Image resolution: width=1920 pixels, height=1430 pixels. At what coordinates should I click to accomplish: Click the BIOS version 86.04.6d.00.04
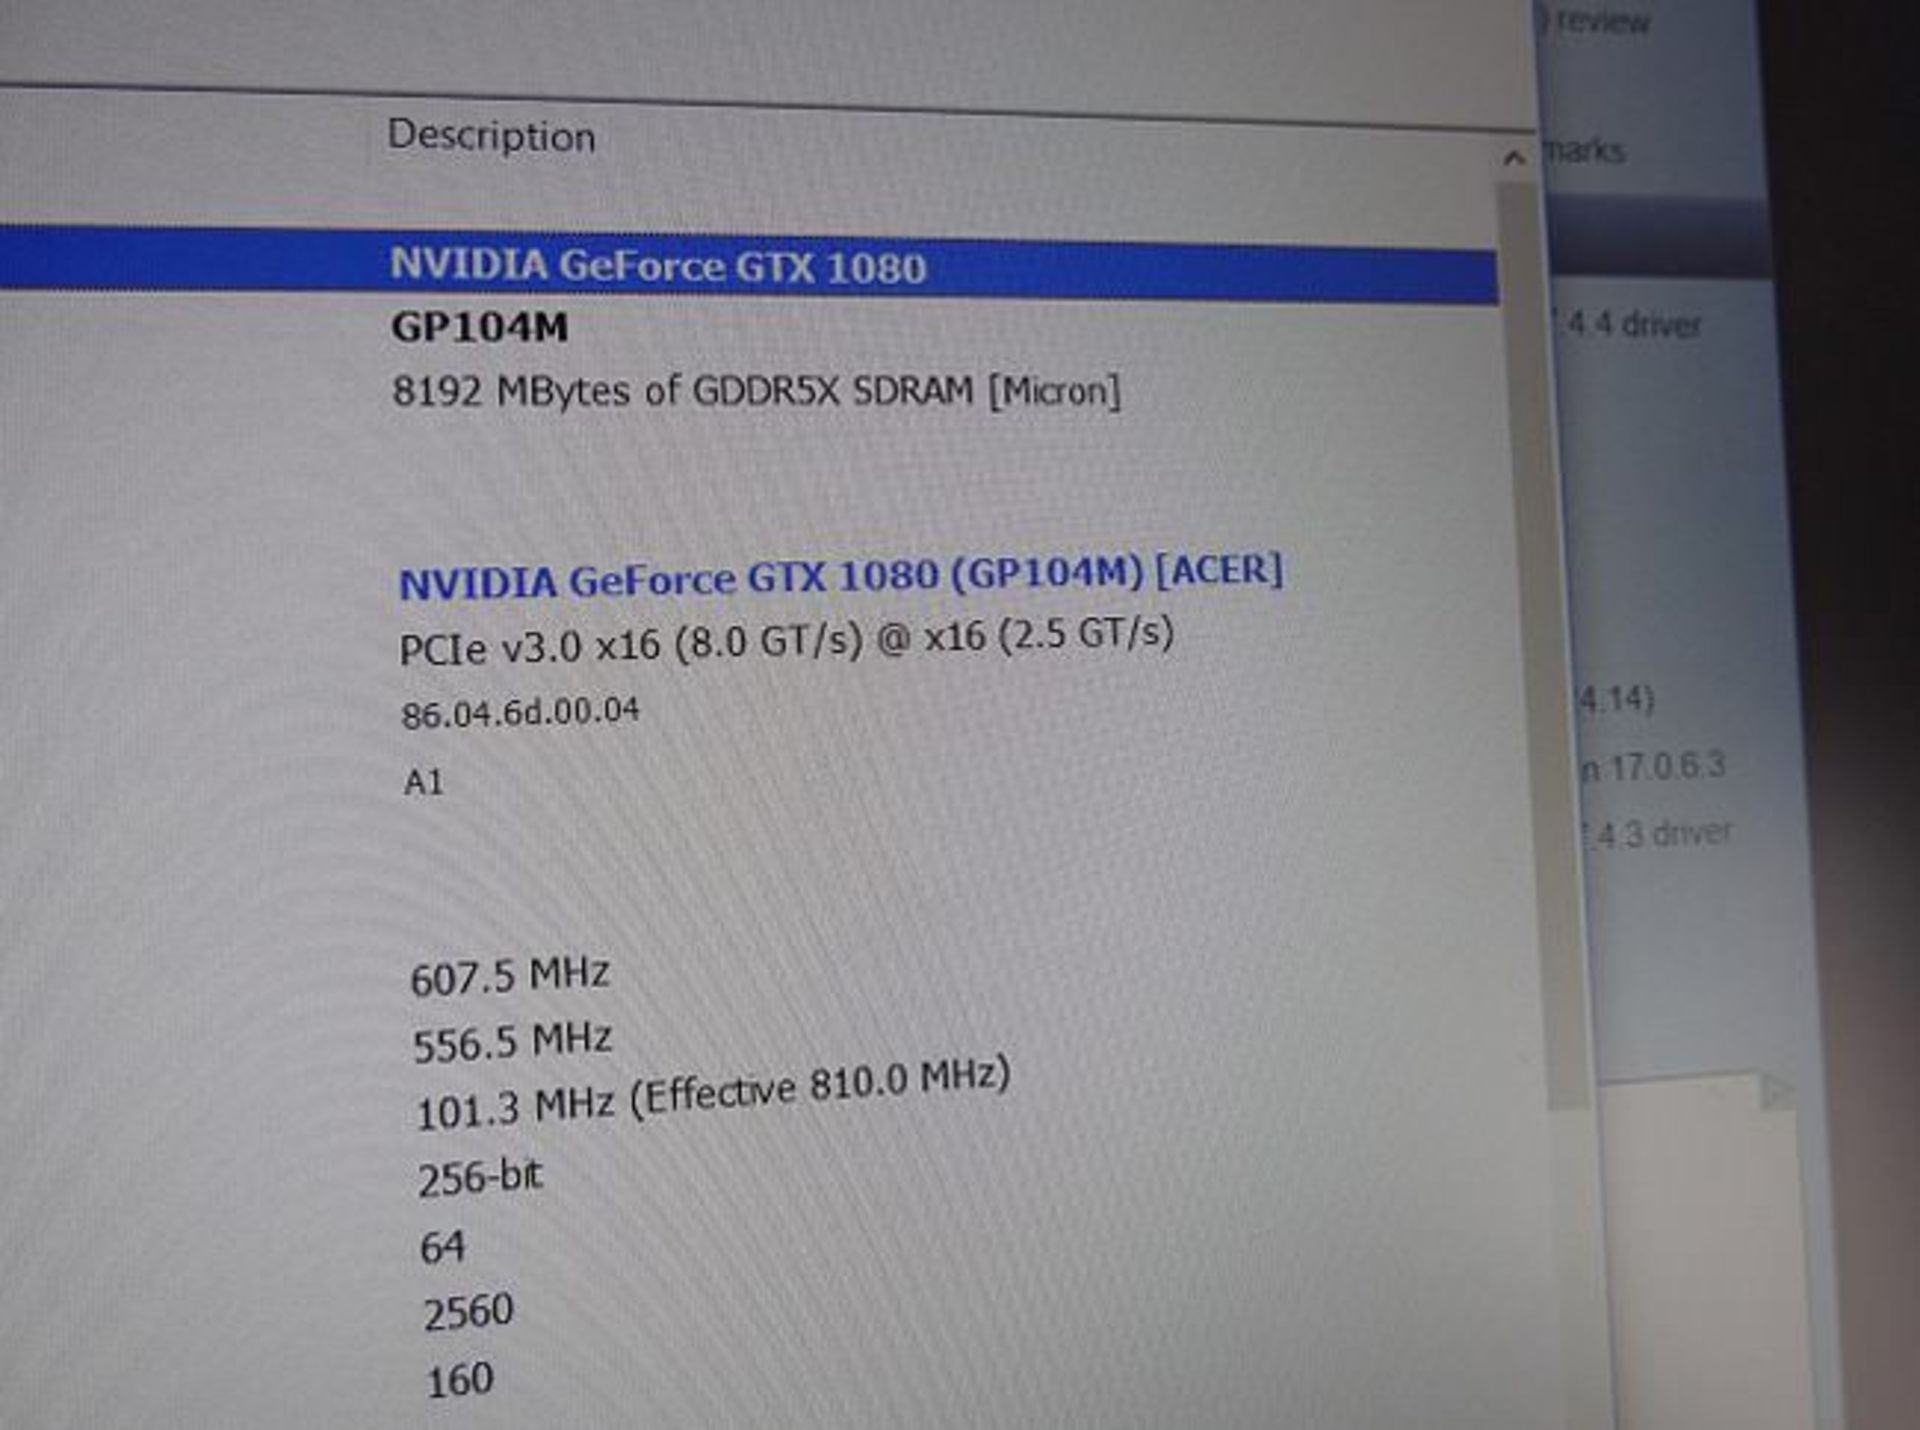tap(520, 712)
